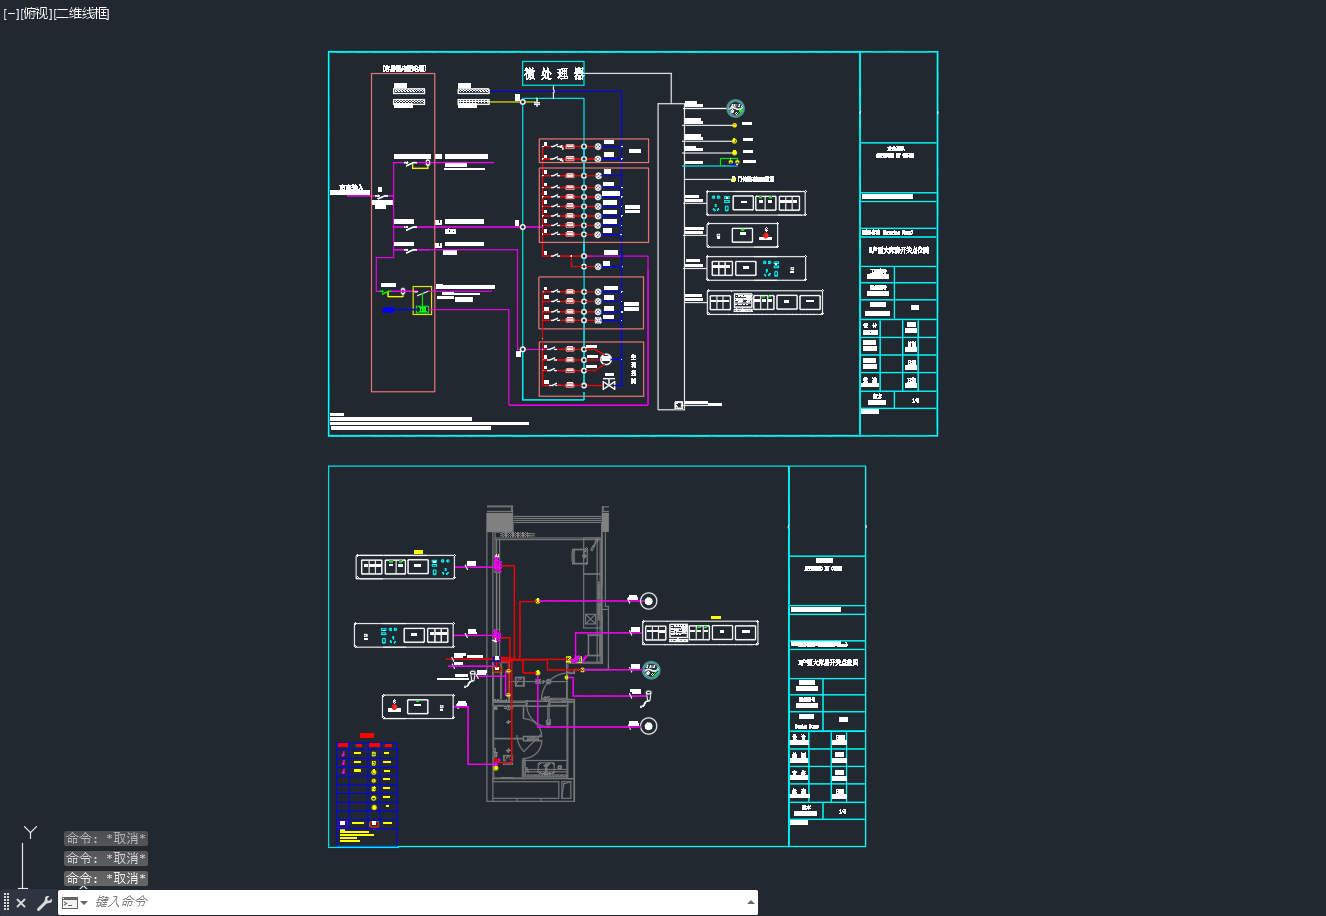Image resolution: width=1326 pixels, height=916 pixels.
Task: Open the 俯视 view controls menu
Action: (x=34, y=14)
